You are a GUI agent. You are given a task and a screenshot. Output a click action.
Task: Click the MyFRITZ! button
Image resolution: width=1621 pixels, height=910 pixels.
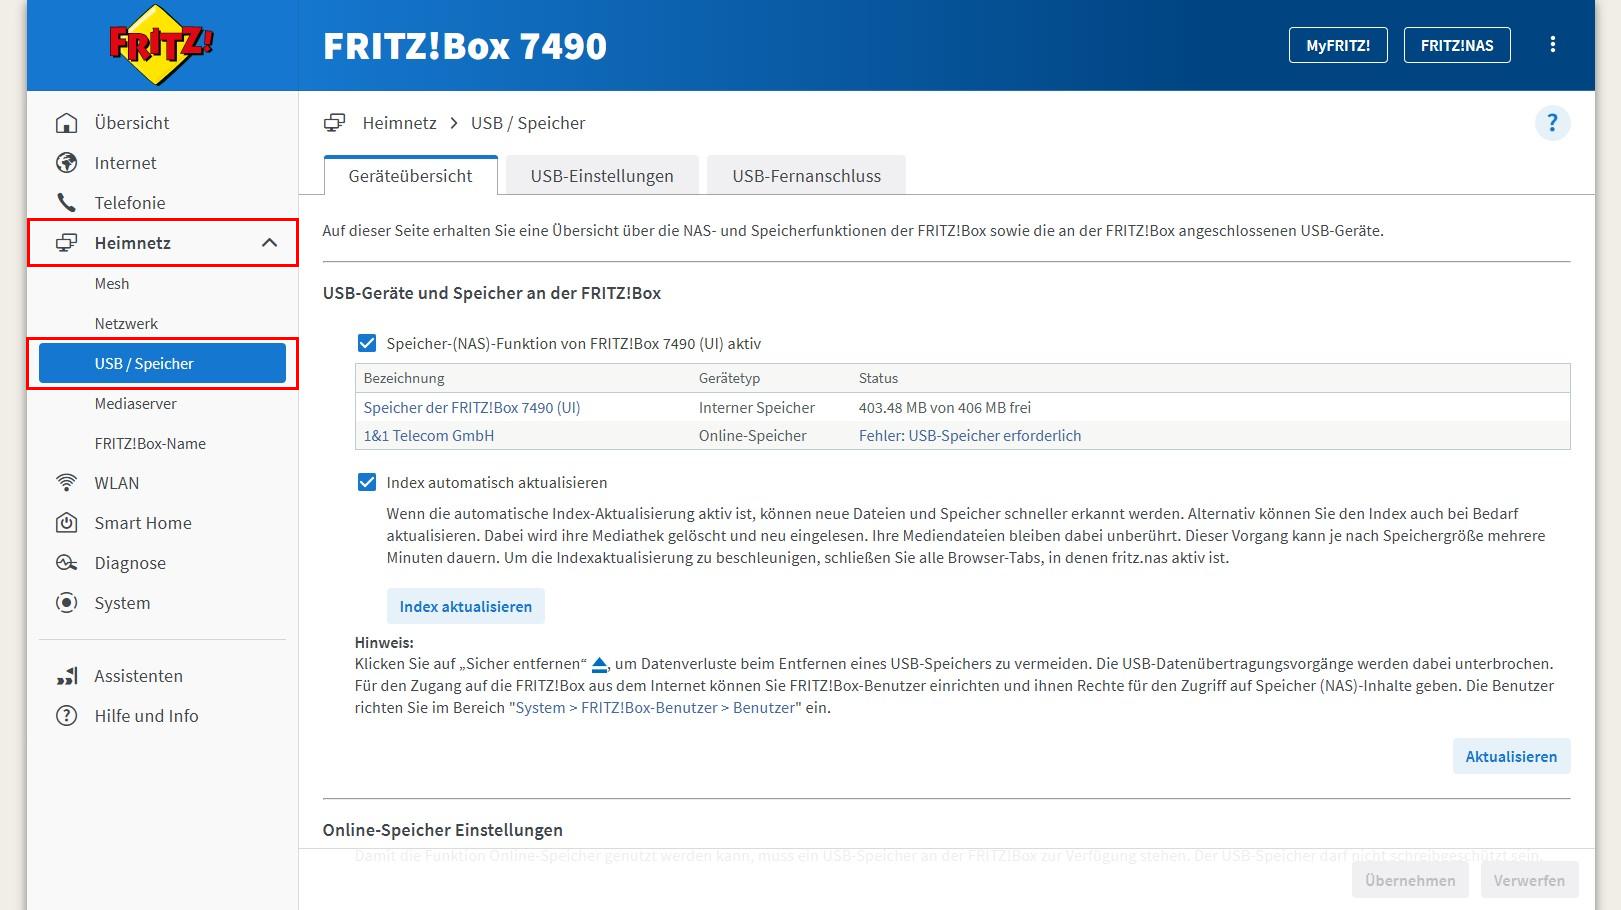tap(1338, 45)
